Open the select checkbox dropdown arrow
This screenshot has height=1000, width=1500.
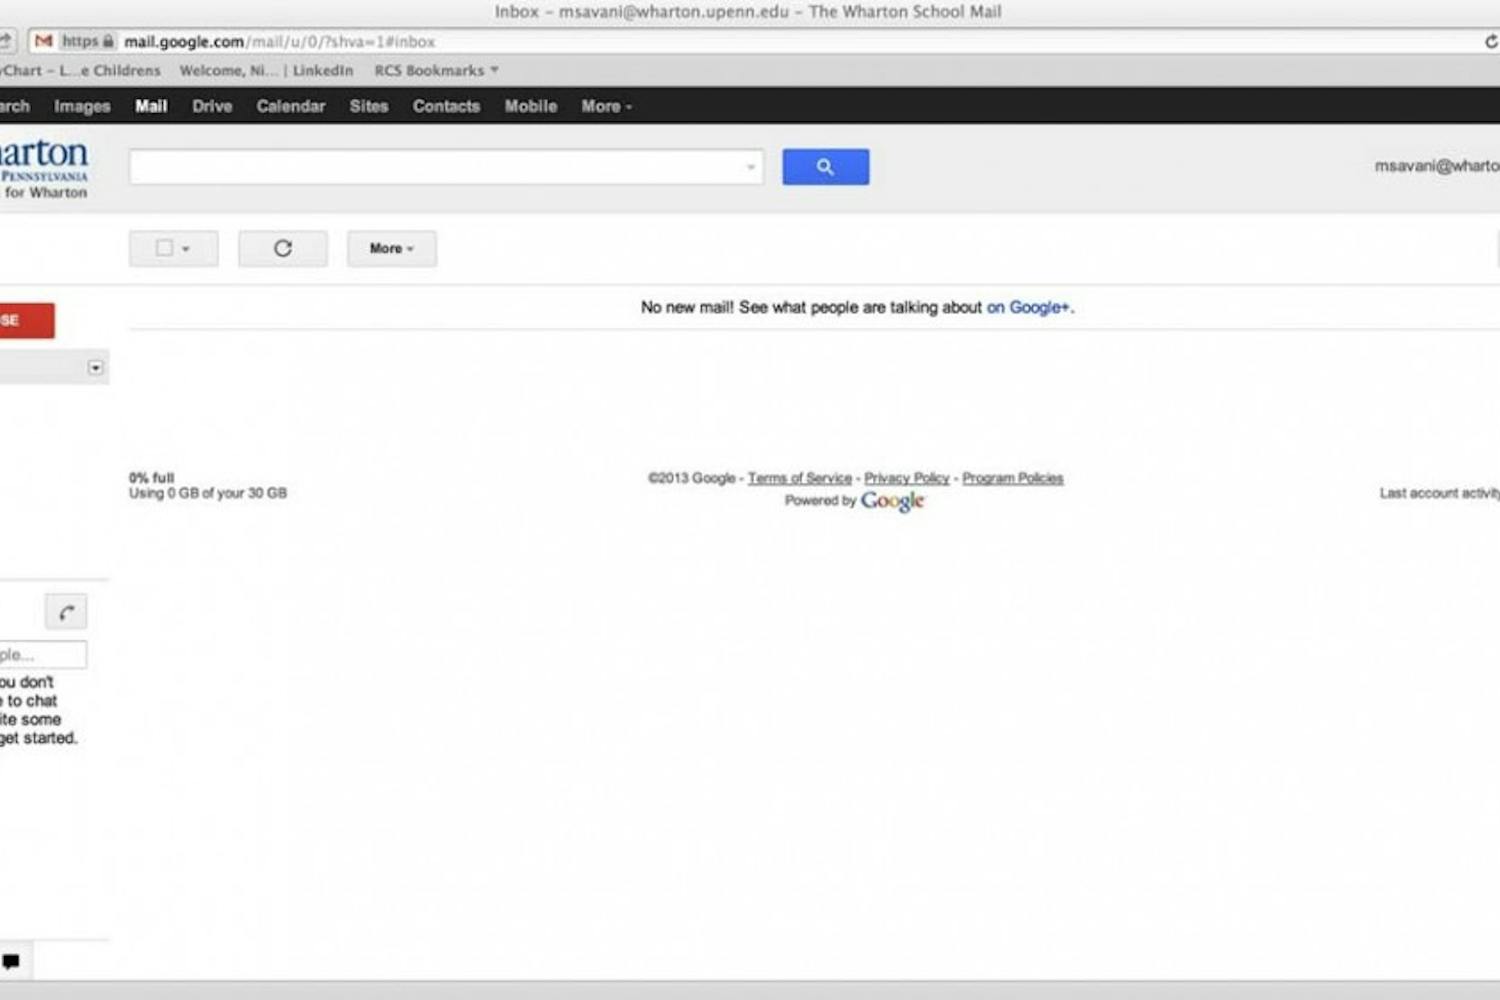pos(186,249)
